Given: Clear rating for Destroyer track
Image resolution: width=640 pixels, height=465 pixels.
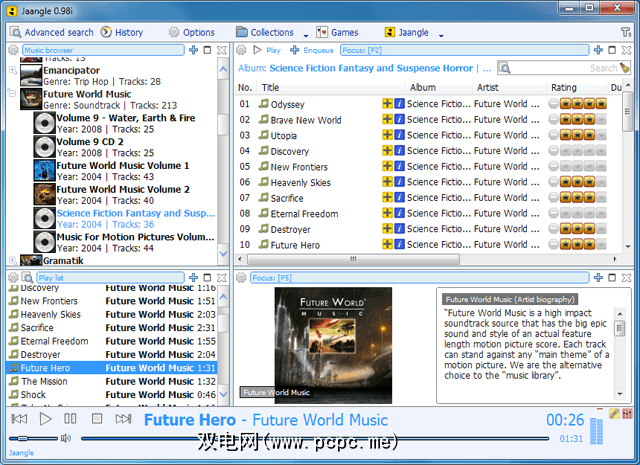Looking at the screenshot, I should [553, 229].
